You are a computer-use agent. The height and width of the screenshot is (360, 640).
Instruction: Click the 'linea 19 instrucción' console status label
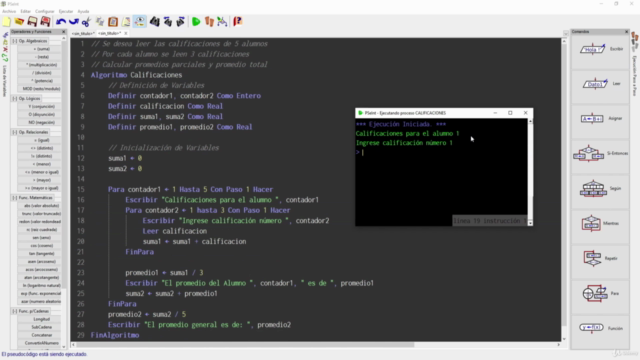coord(490,221)
